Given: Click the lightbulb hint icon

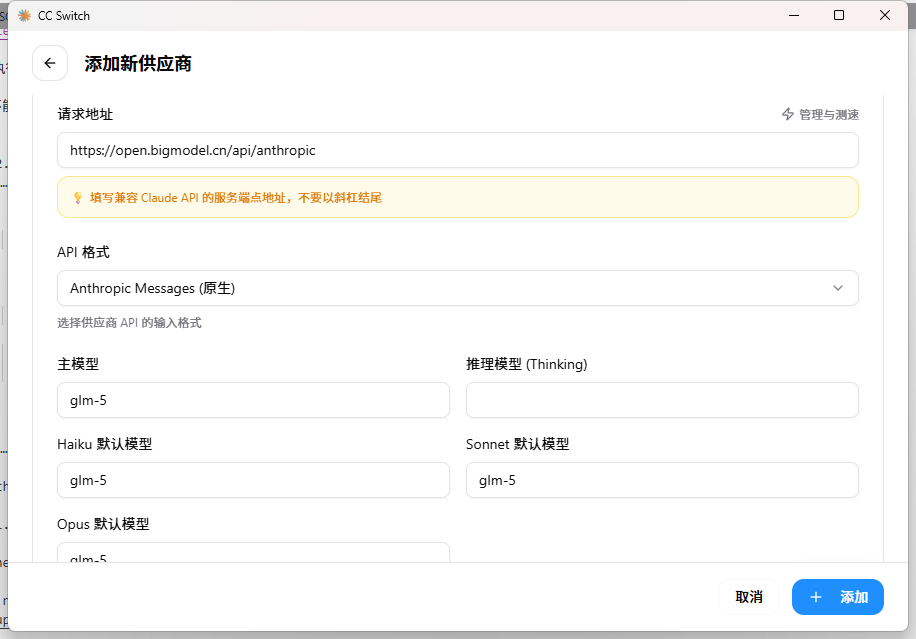Looking at the screenshot, I should click(77, 198).
